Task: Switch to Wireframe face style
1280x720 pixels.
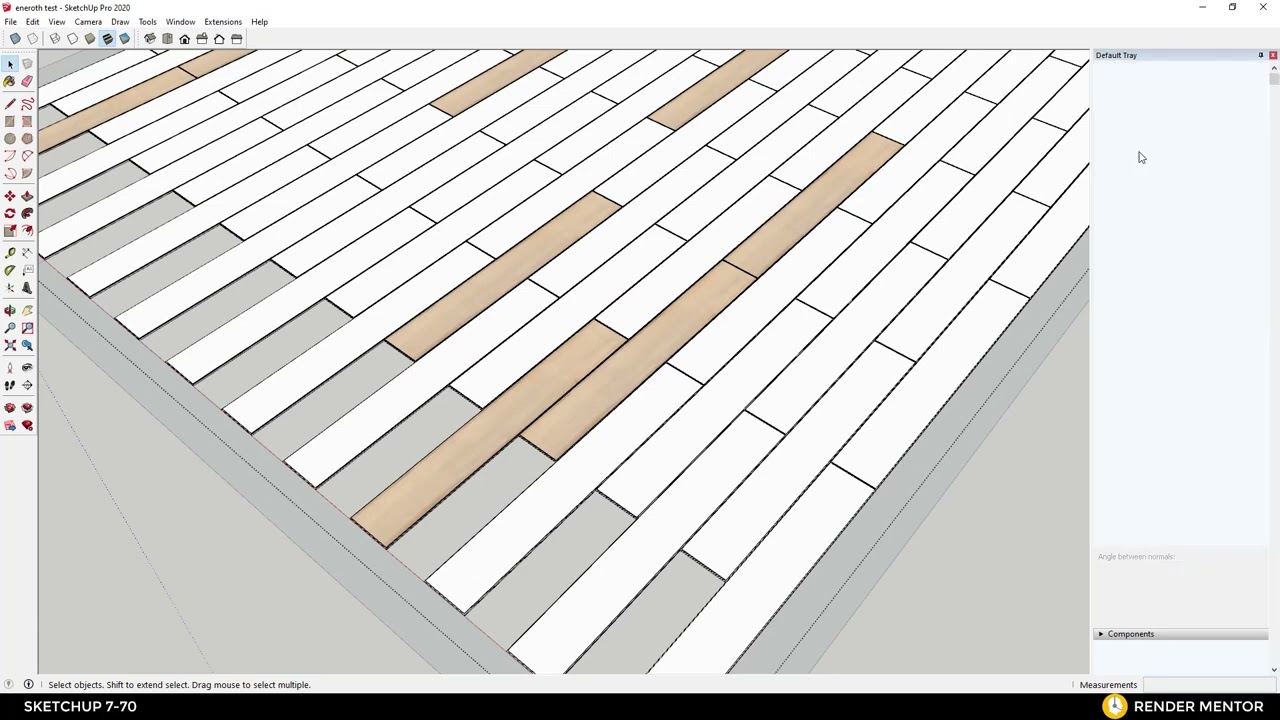Action: click(x=55, y=39)
